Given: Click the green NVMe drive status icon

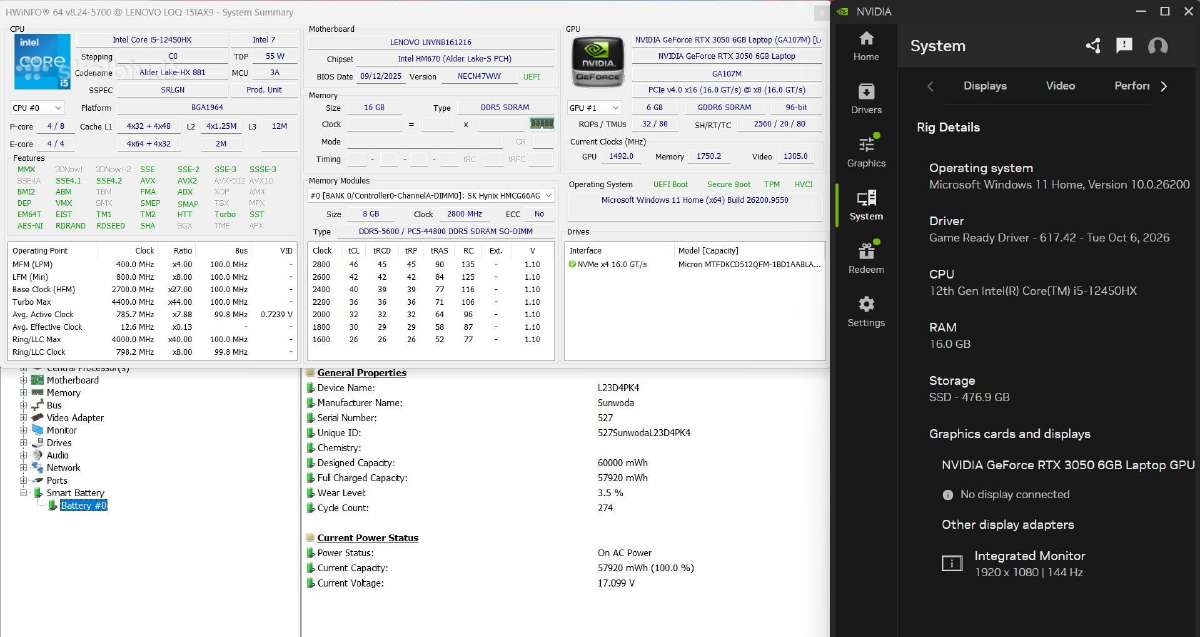Looking at the screenshot, I should coord(573,264).
